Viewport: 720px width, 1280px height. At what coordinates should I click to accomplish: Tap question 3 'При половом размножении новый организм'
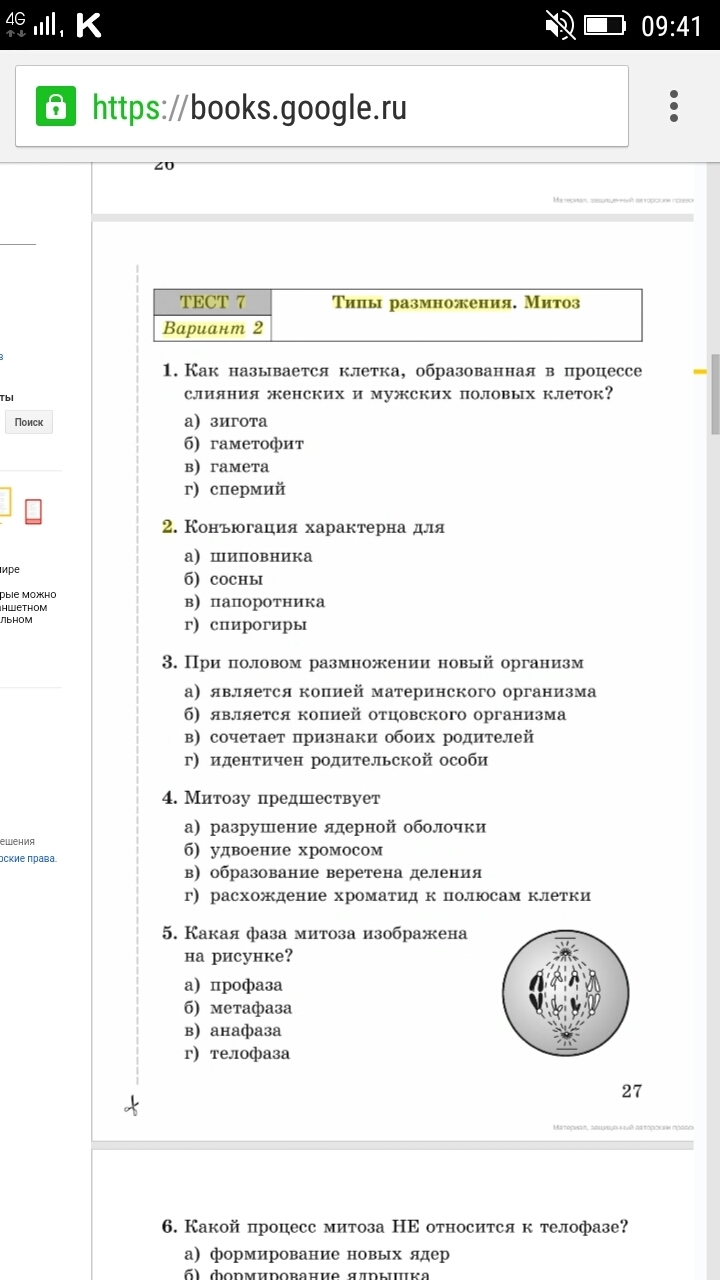(373, 663)
